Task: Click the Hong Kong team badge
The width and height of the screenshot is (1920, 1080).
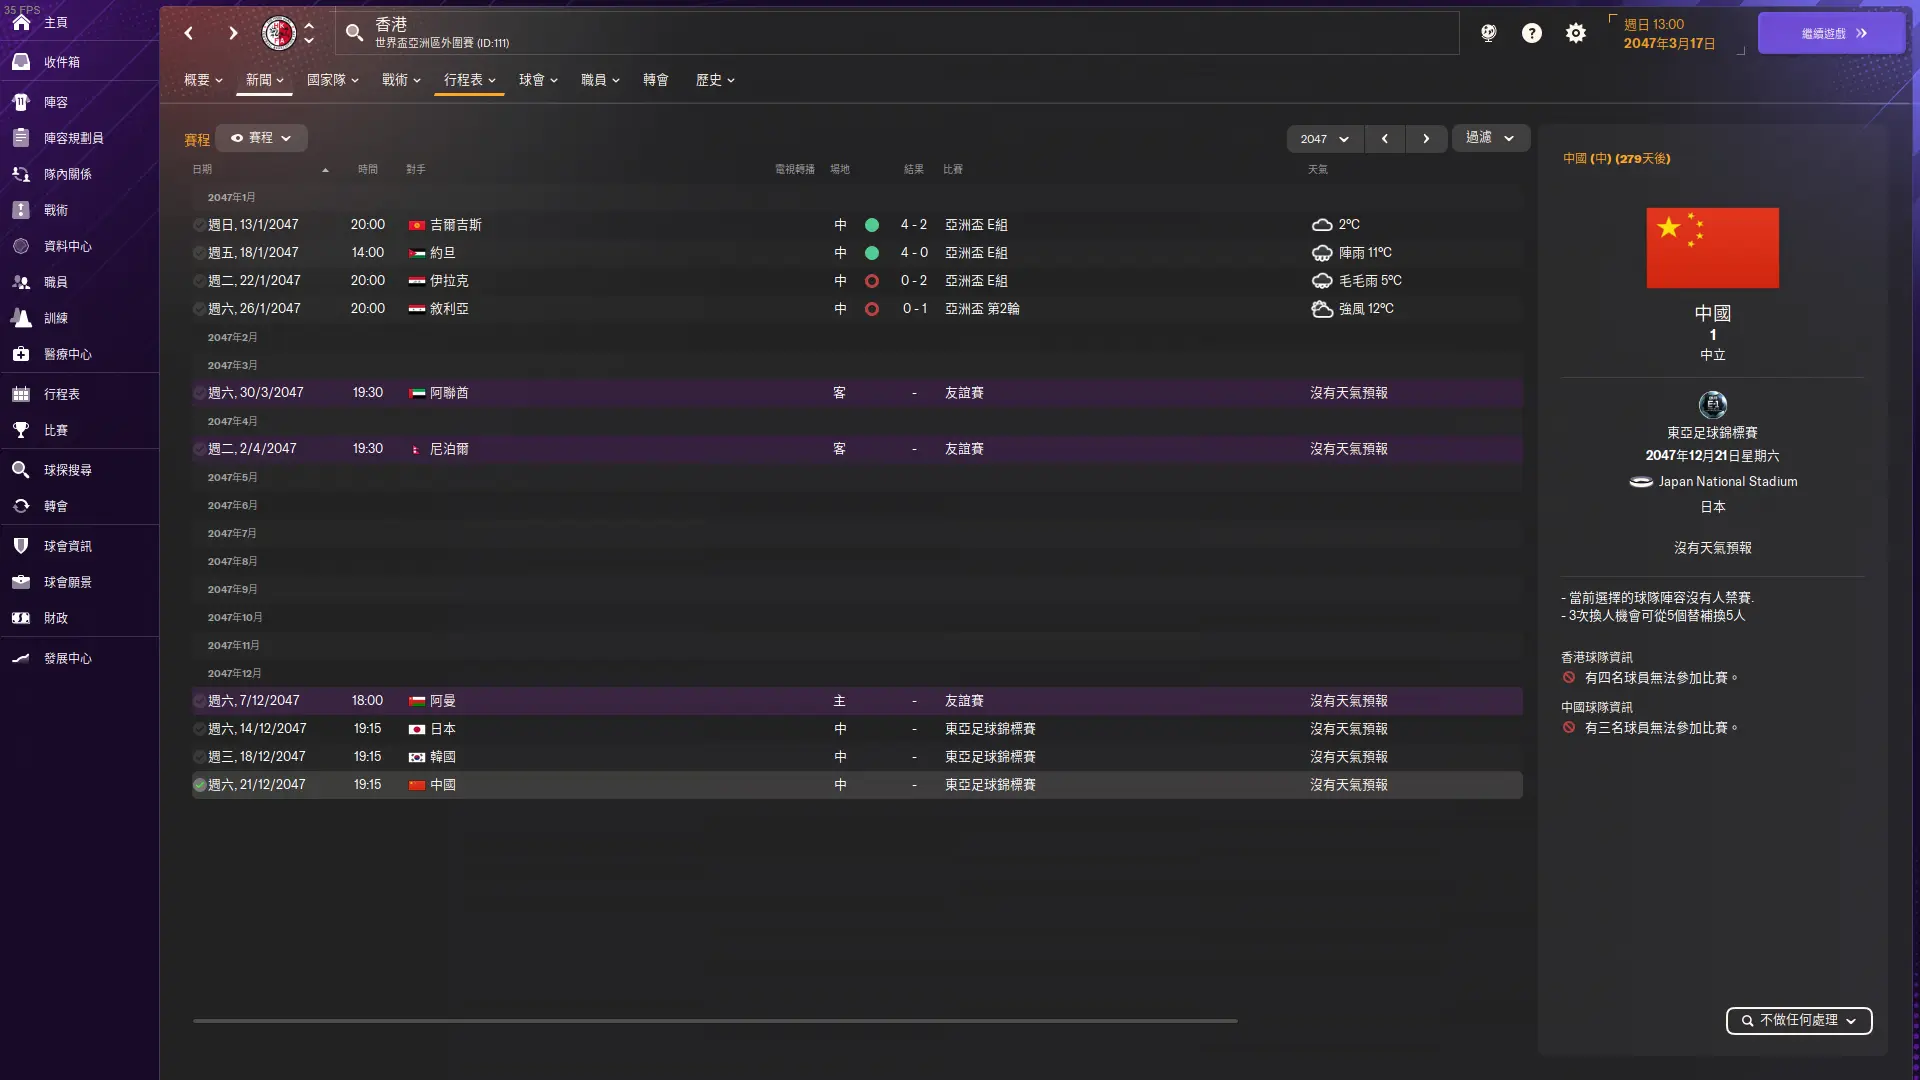Action: coord(278,33)
